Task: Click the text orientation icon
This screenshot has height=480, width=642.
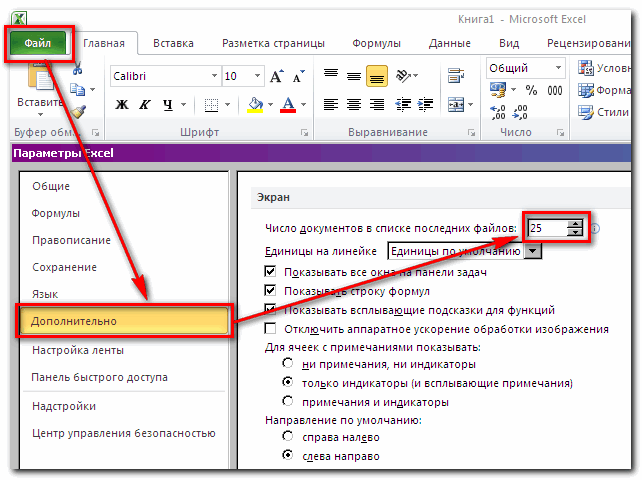Action: 403,75
